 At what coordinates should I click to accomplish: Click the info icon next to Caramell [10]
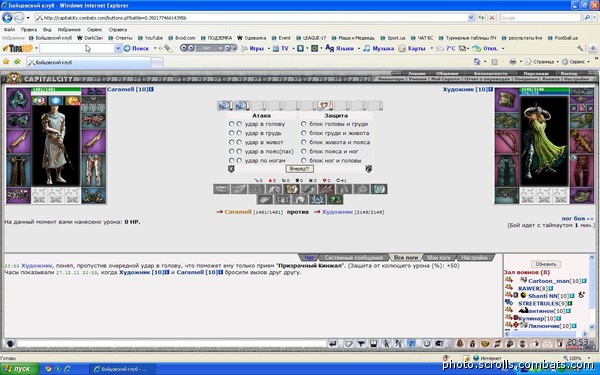(x=151, y=89)
